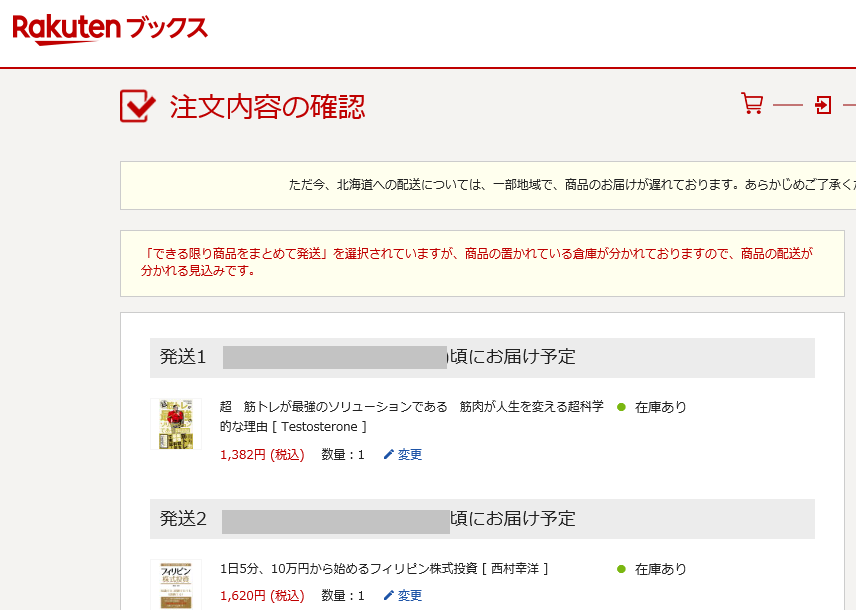Click the green stock dot for the 西村幸洋 book
Image resolution: width=856 pixels, height=610 pixels.
click(621, 569)
